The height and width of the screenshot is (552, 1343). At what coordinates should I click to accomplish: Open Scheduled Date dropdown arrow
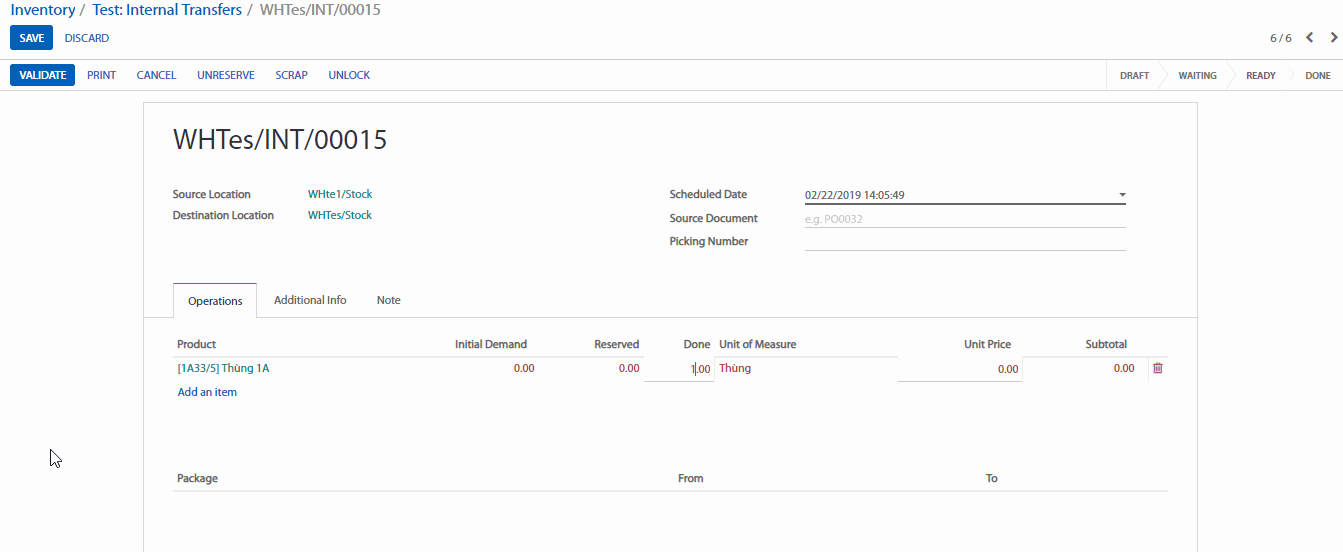(x=1122, y=195)
